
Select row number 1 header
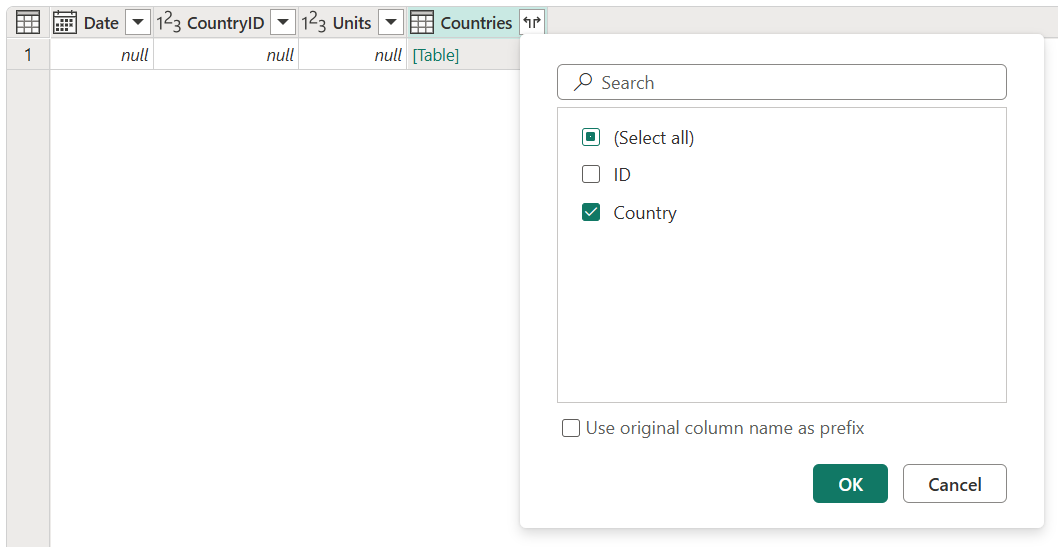tap(28, 55)
